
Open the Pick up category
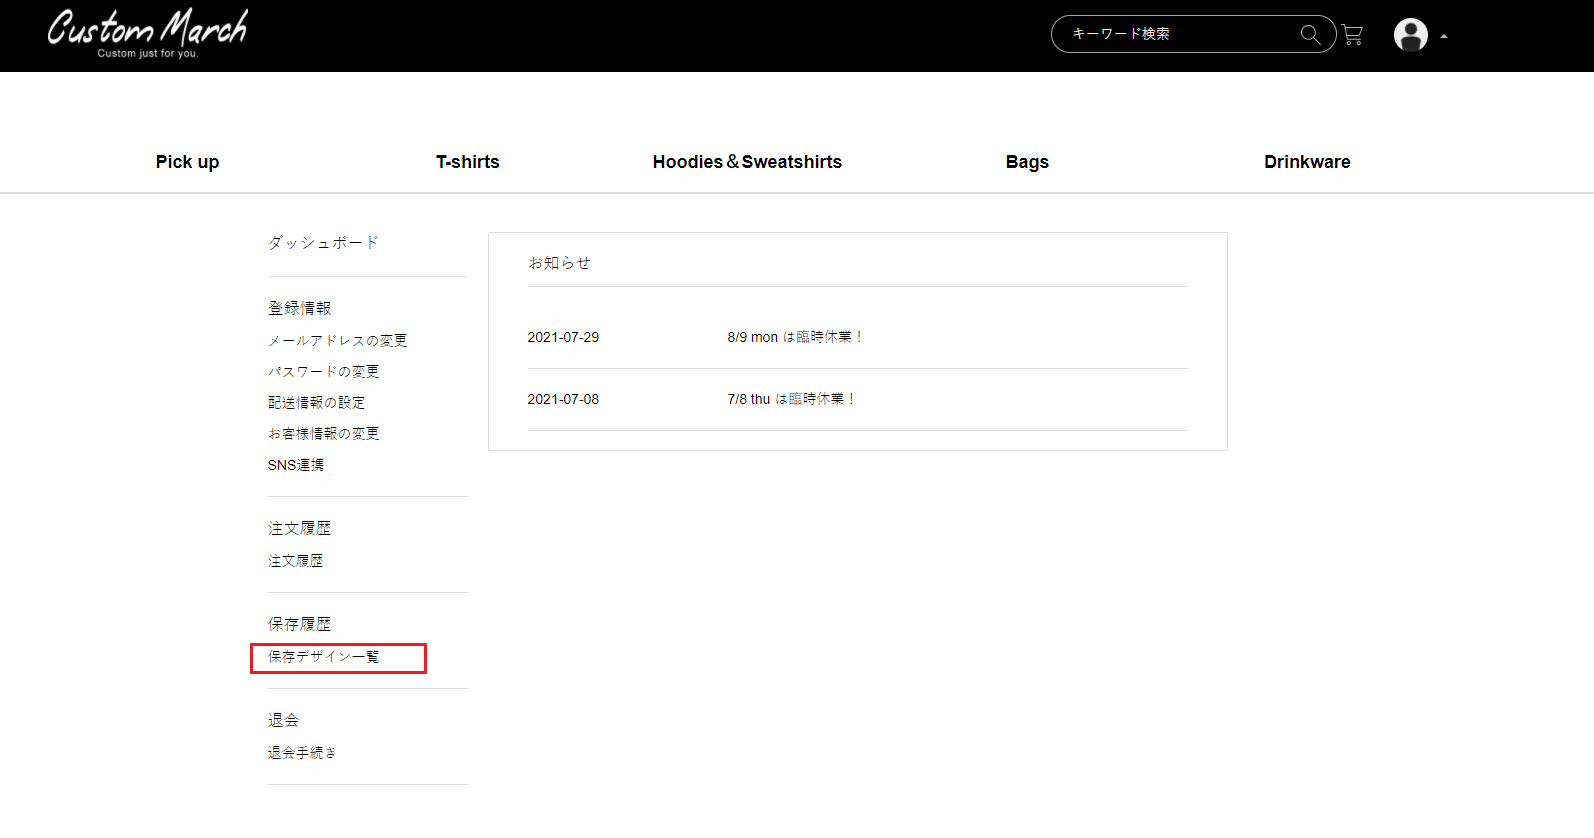click(x=187, y=162)
